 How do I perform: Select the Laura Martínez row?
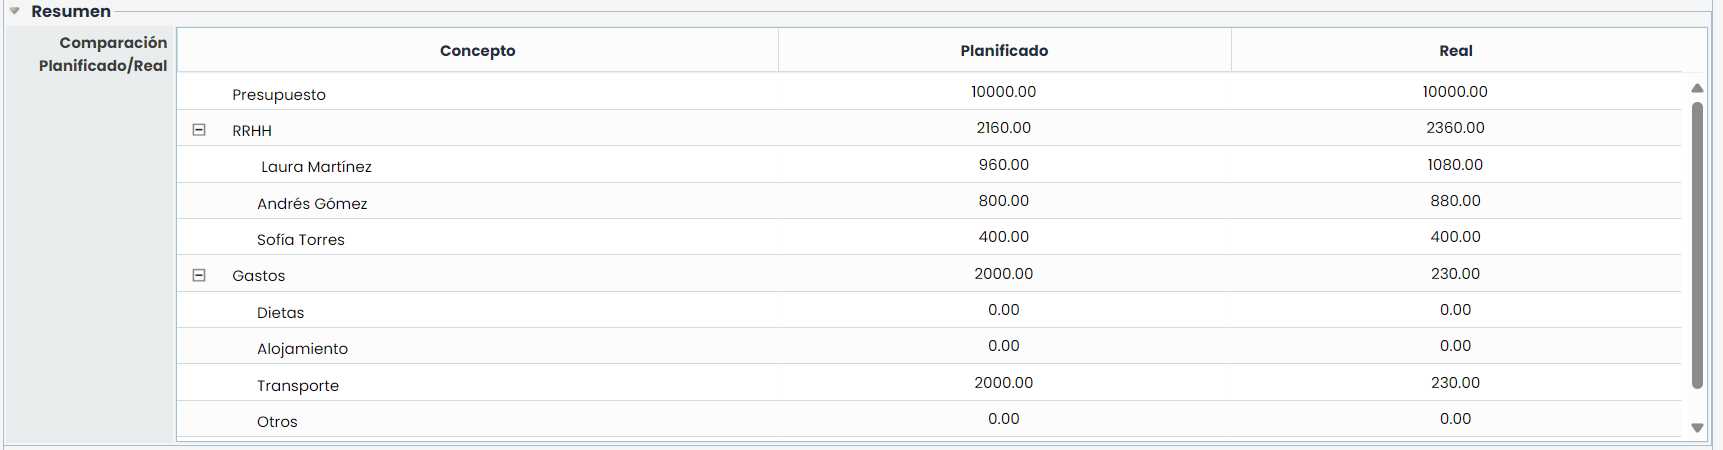pyautogui.click(x=316, y=167)
